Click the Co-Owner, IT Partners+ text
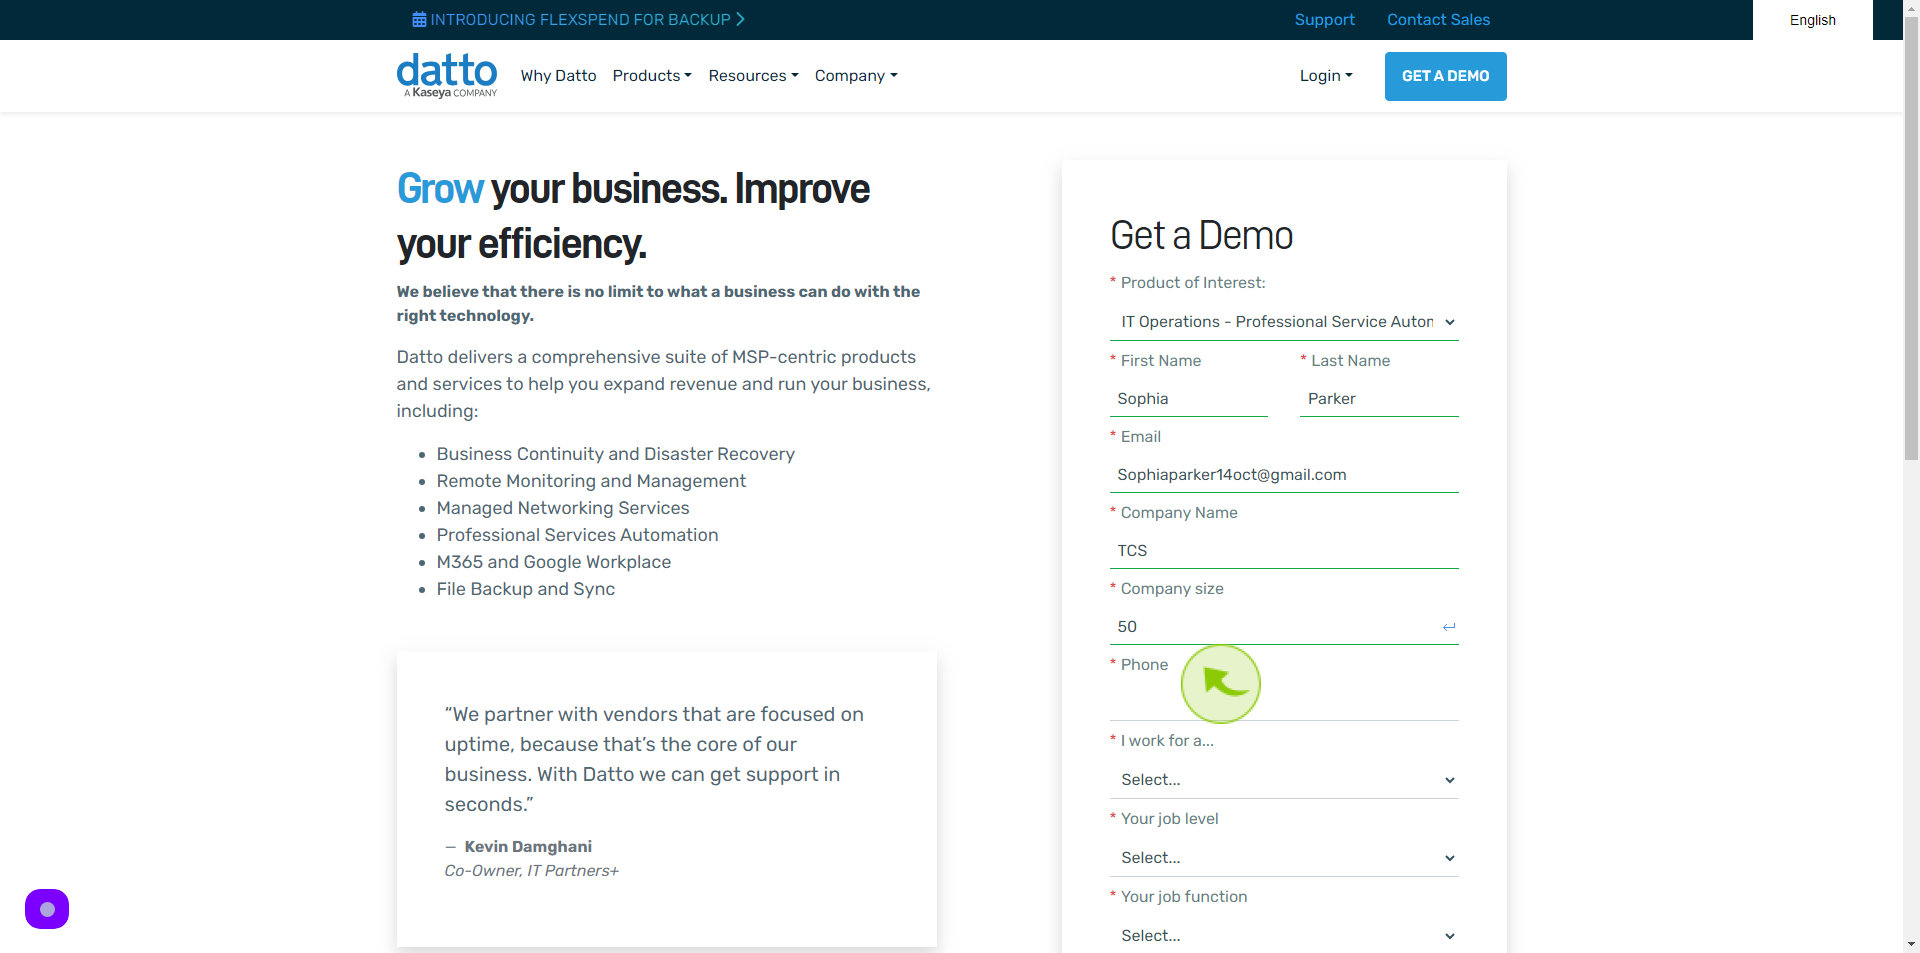 tap(531, 871)
